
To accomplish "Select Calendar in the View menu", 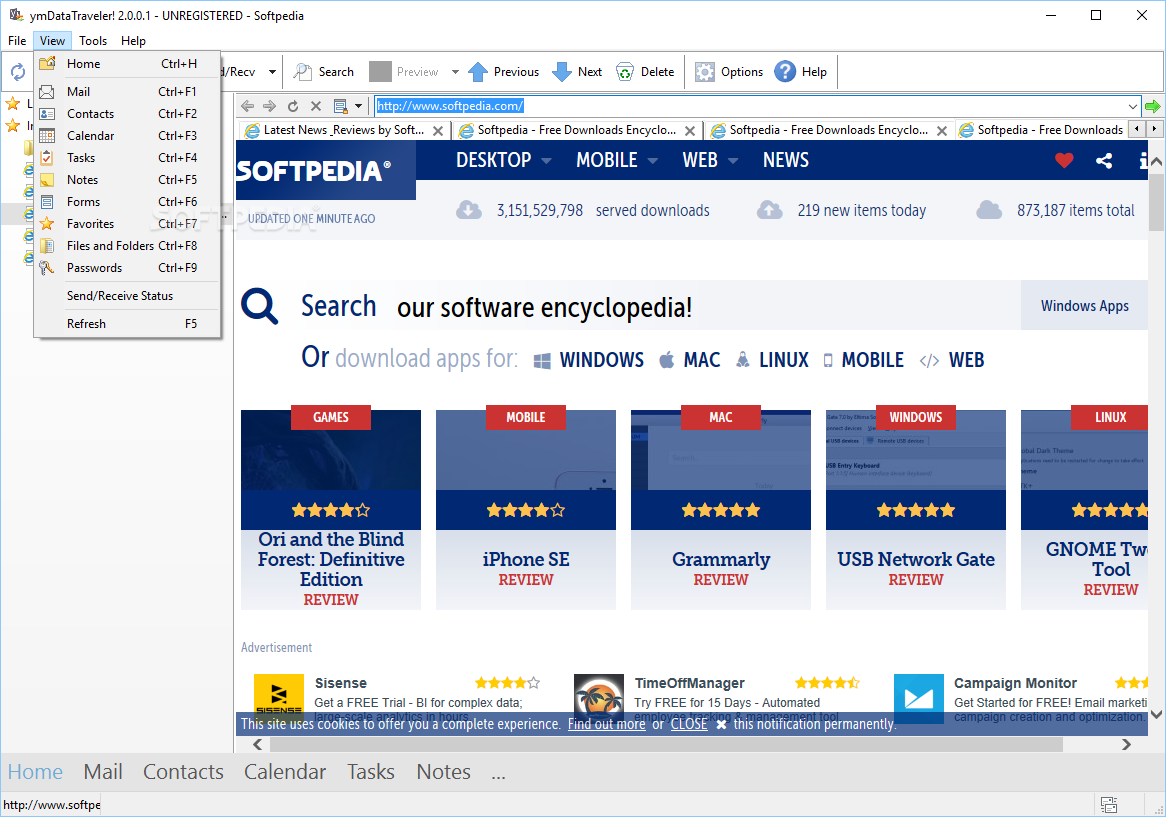I will pos(127,135).
